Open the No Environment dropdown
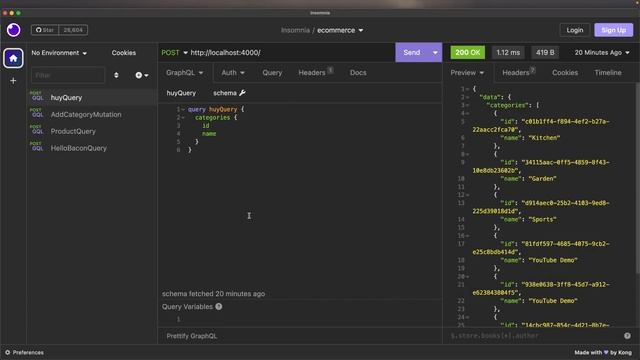640x360 pixels. [59, 53]
